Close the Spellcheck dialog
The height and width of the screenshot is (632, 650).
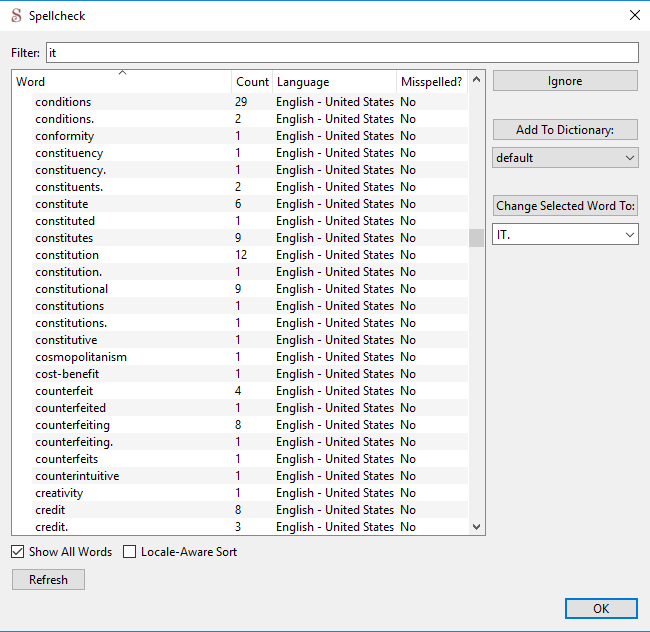tap(634, 15)
